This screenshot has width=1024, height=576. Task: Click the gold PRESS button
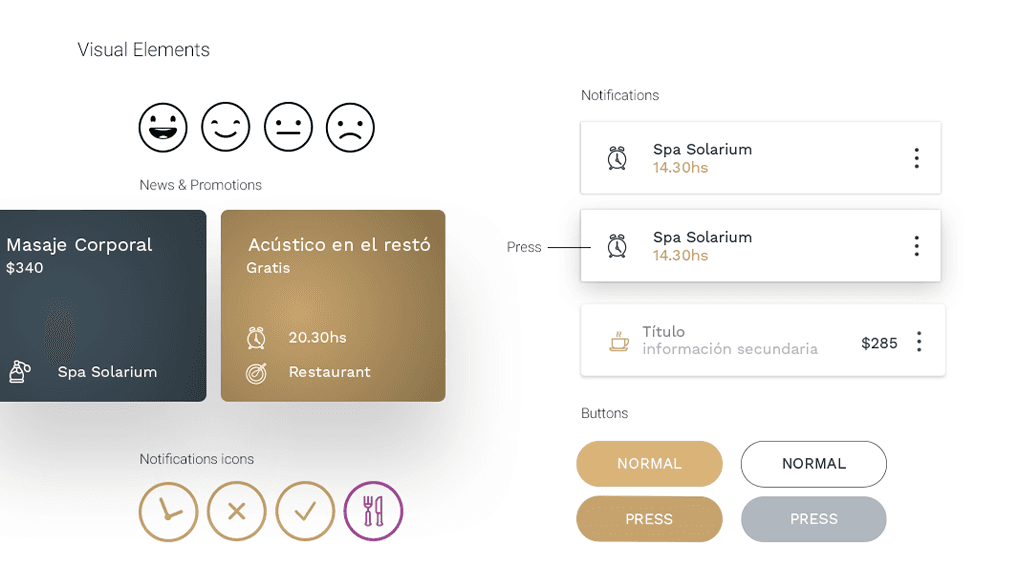pyautogui.click(x=649, y=519)
